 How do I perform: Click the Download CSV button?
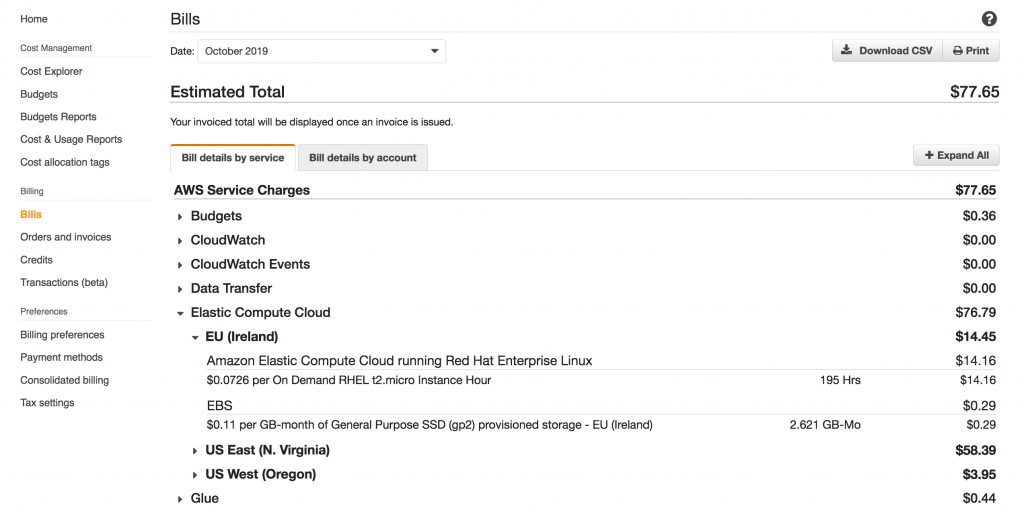[x=887, y=50]
